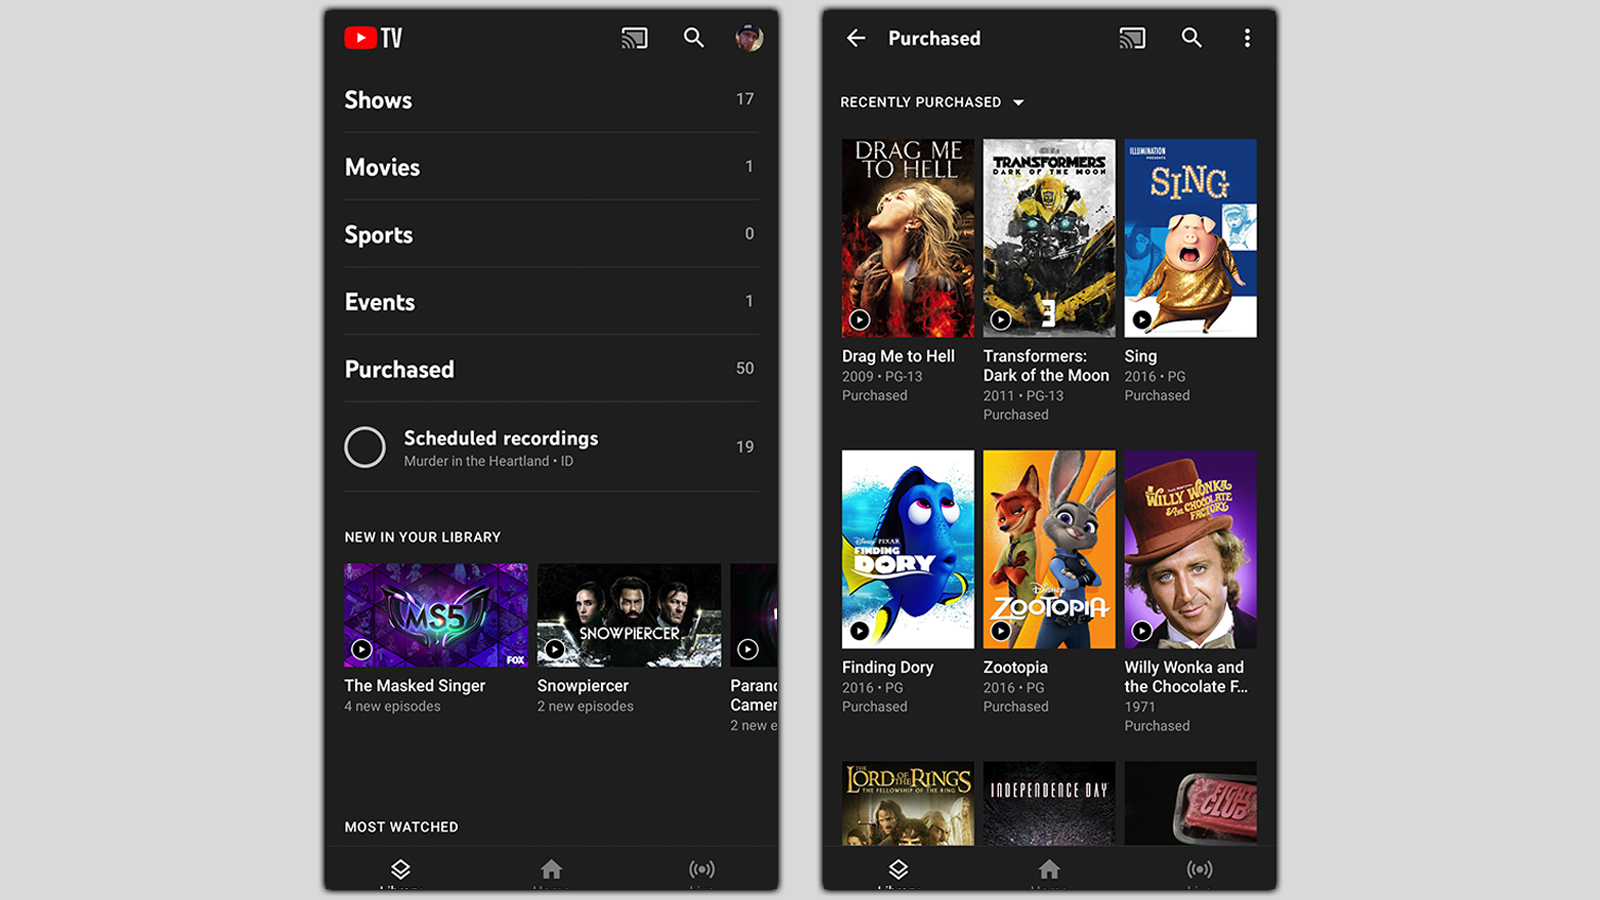Click the Scheduled recordings circle icon

(365, 447)
